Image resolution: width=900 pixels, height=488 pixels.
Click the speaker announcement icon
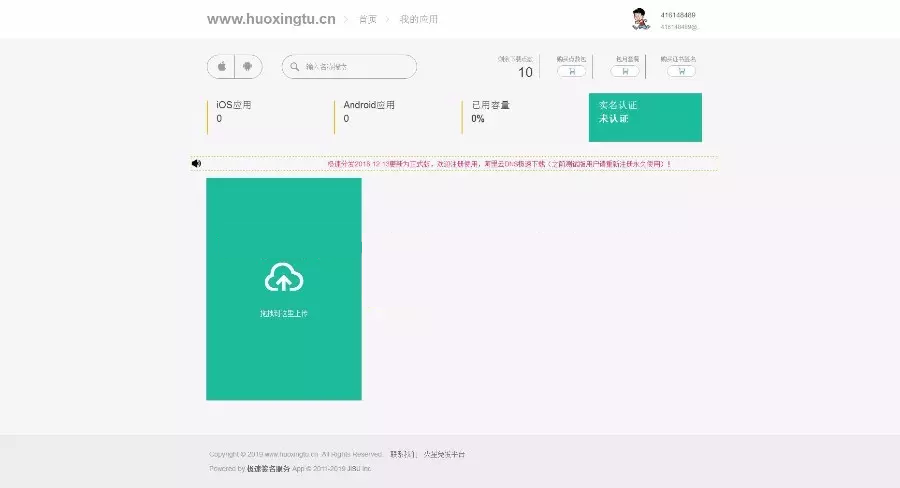click(x=196, y=164)
